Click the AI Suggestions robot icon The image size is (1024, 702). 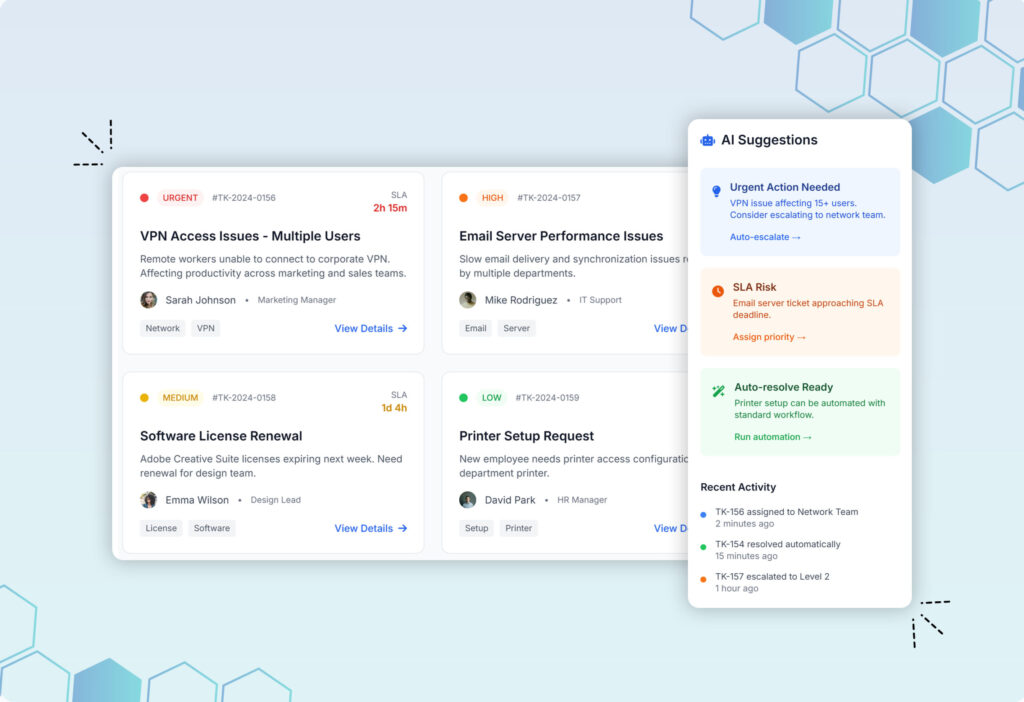tap(708, 141)
